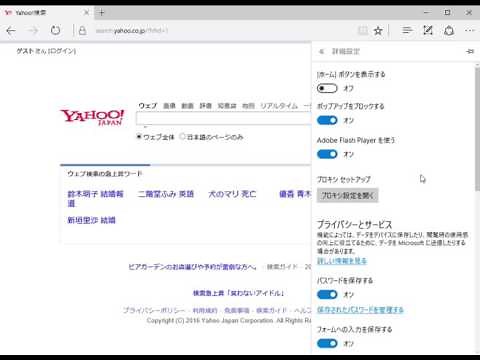Open the '笑わないアイドル' rising search link
480x360 pixels.
(x=239, y=293)
